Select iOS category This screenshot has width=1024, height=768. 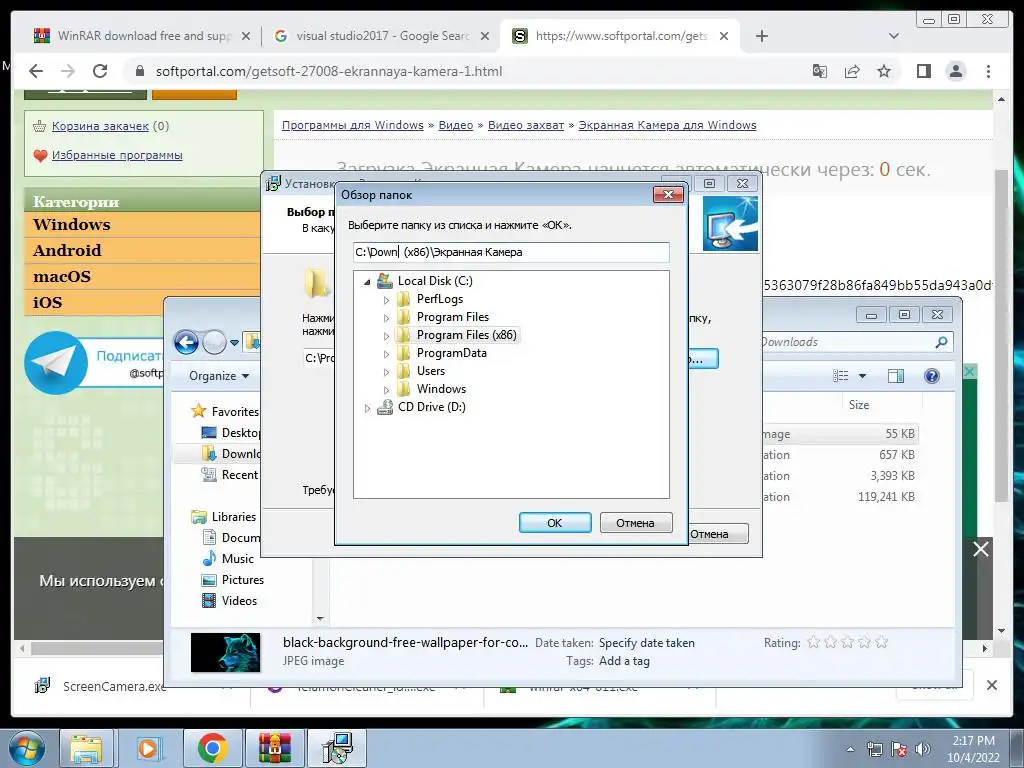tap(48, 302)
